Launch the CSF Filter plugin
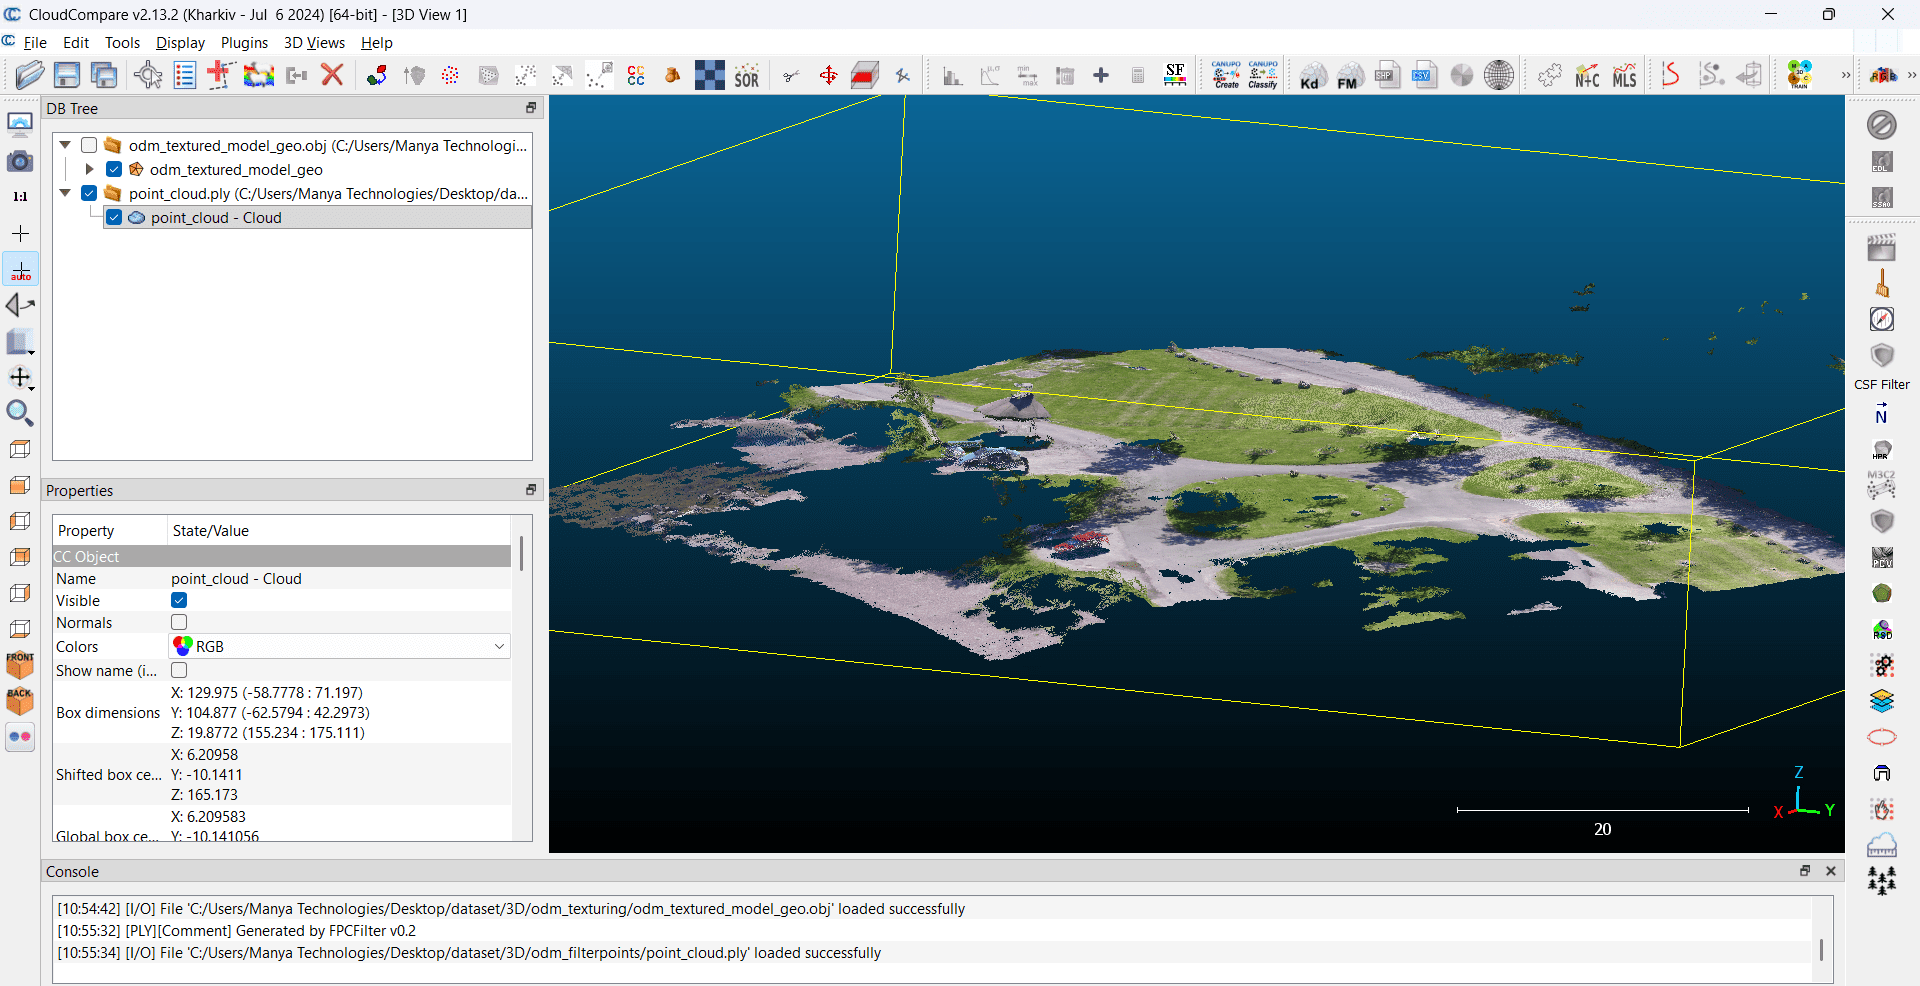The image size is (1920, 986). tap(1883, 356)
